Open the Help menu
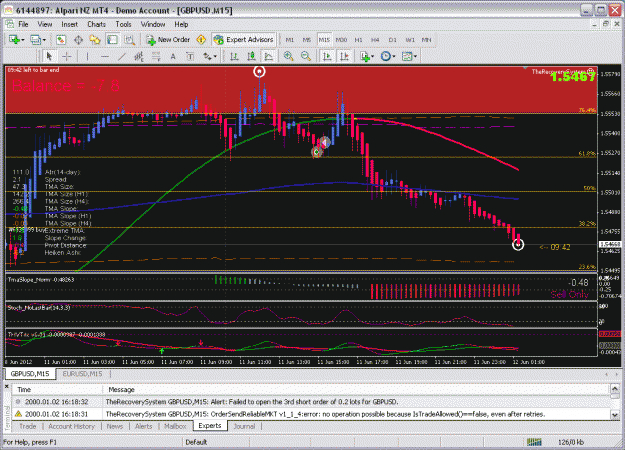This screenshot has height=450, width=625. 181,24
